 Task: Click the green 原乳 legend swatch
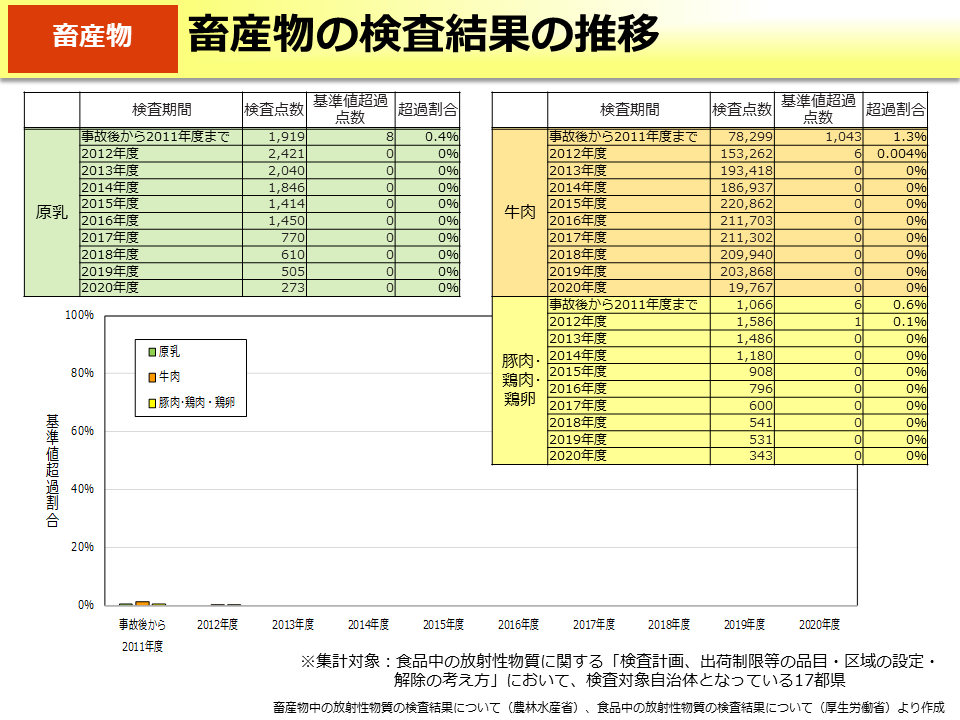[x=152, y=352]
